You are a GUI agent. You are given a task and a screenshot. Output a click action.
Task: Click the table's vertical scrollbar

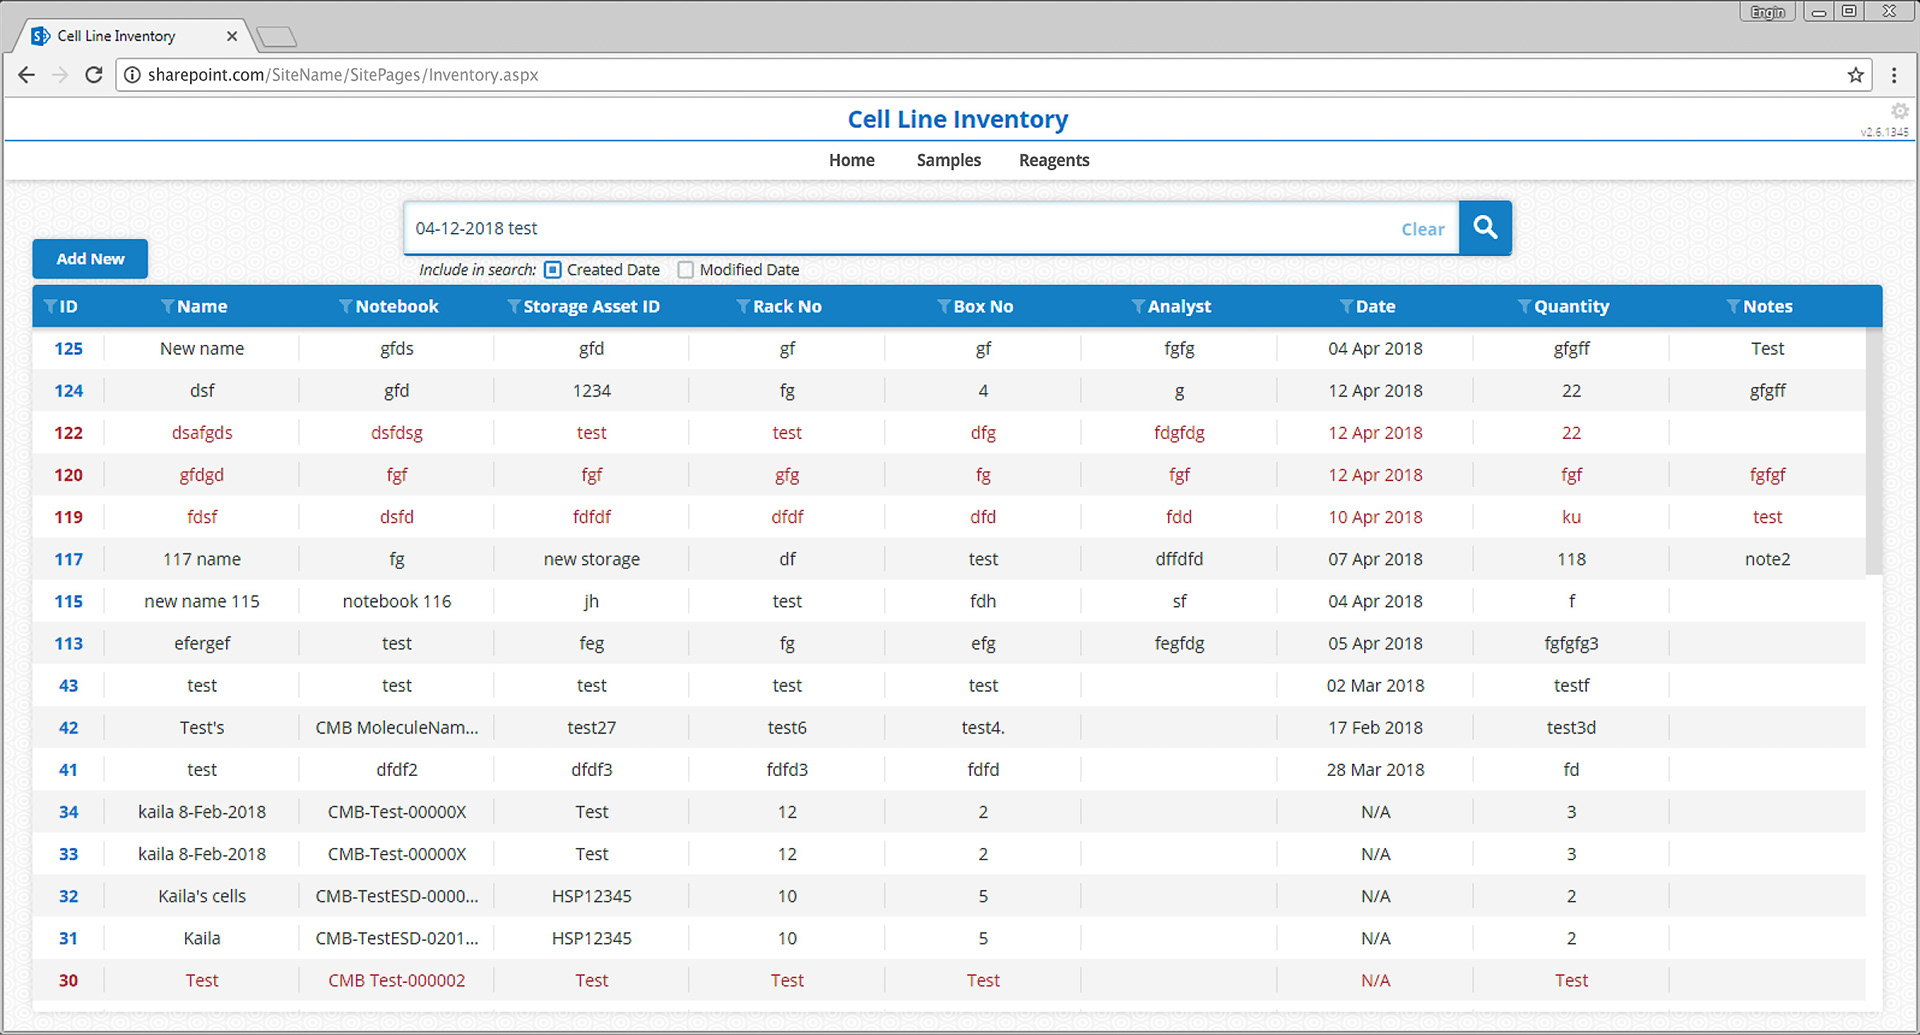[1874, 450]
